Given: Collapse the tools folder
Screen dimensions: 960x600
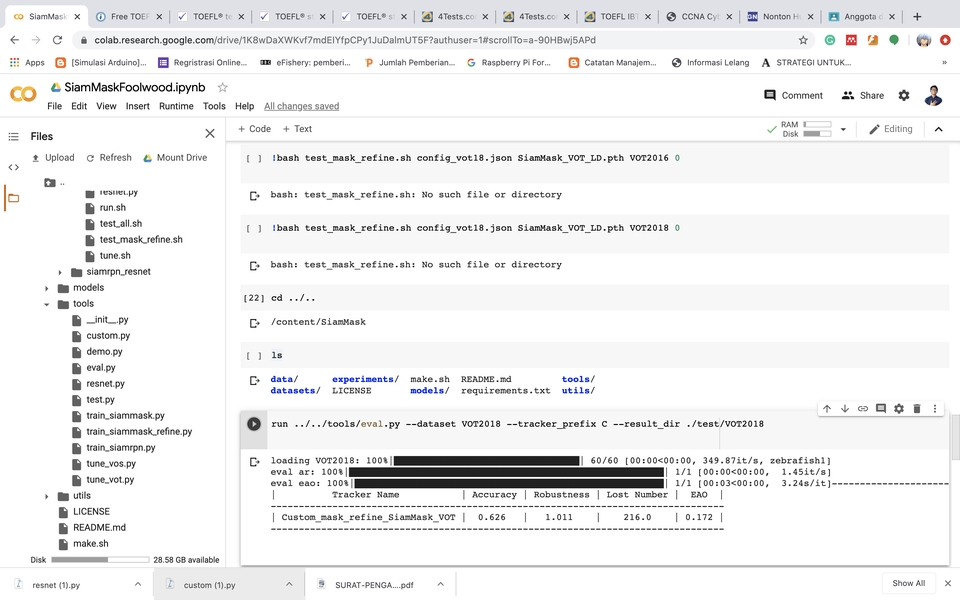Looking at the screenshot, I should pos(47,304).
